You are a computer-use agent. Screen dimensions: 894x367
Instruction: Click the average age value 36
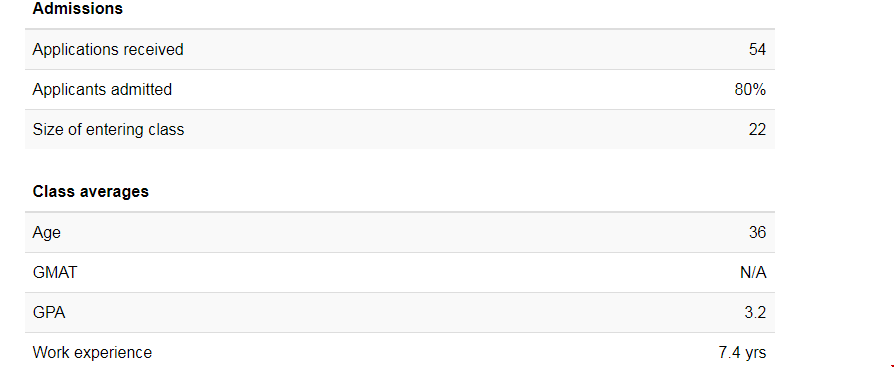(757, 233)
